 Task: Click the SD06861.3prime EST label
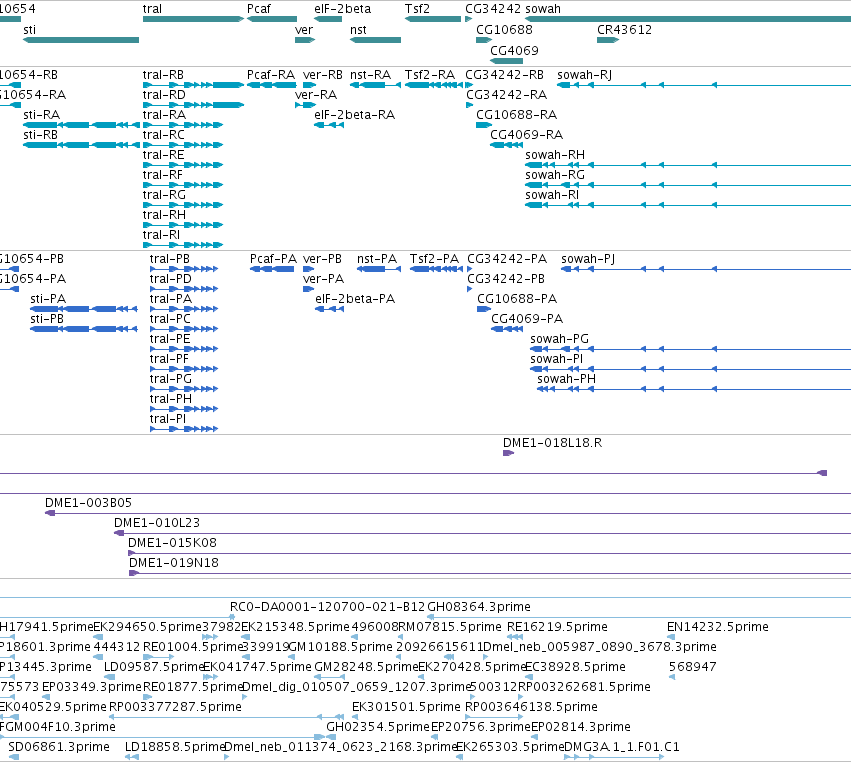pyautogui.click(x=59, y=746)
